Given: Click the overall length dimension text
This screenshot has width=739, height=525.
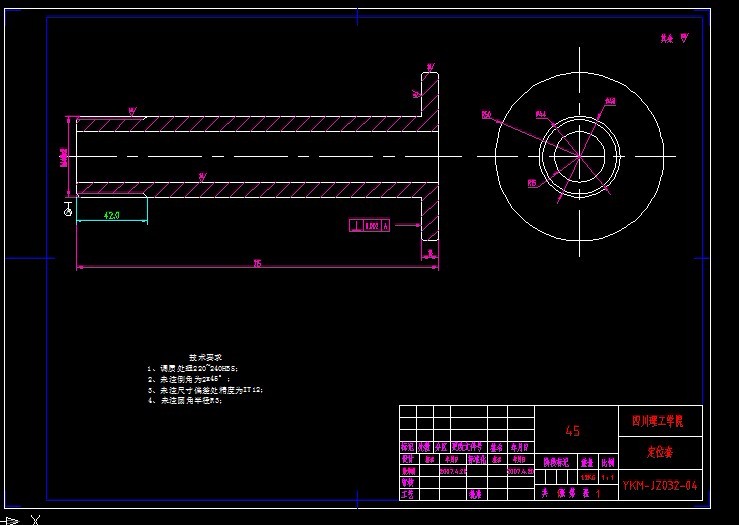Looking at the screenshot, I should click(x=257, y=263).
